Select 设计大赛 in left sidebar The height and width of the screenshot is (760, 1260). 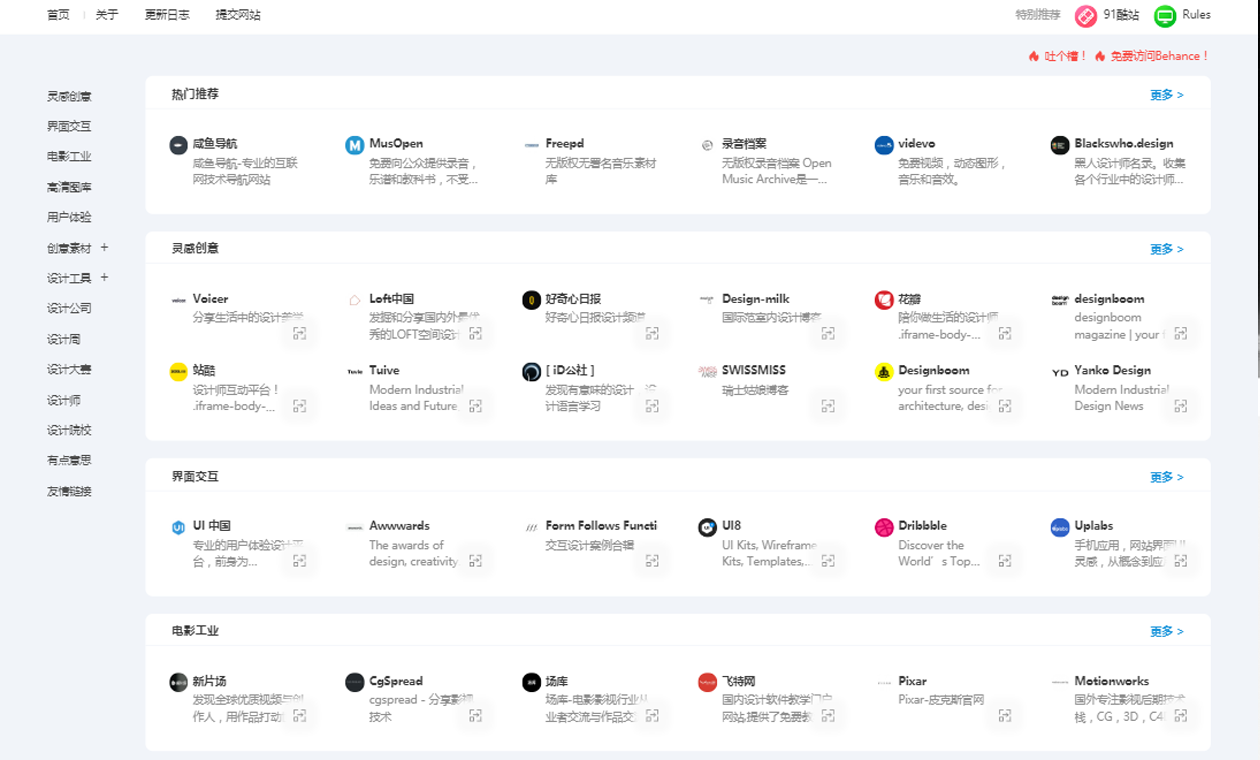click(69, 369)
